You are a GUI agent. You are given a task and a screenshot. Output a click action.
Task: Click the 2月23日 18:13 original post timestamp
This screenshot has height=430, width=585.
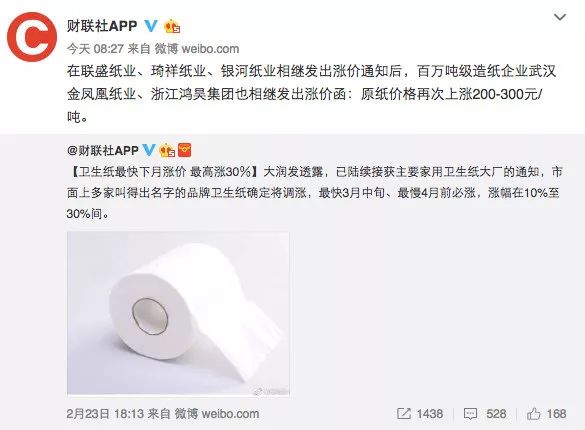[105, 414]
